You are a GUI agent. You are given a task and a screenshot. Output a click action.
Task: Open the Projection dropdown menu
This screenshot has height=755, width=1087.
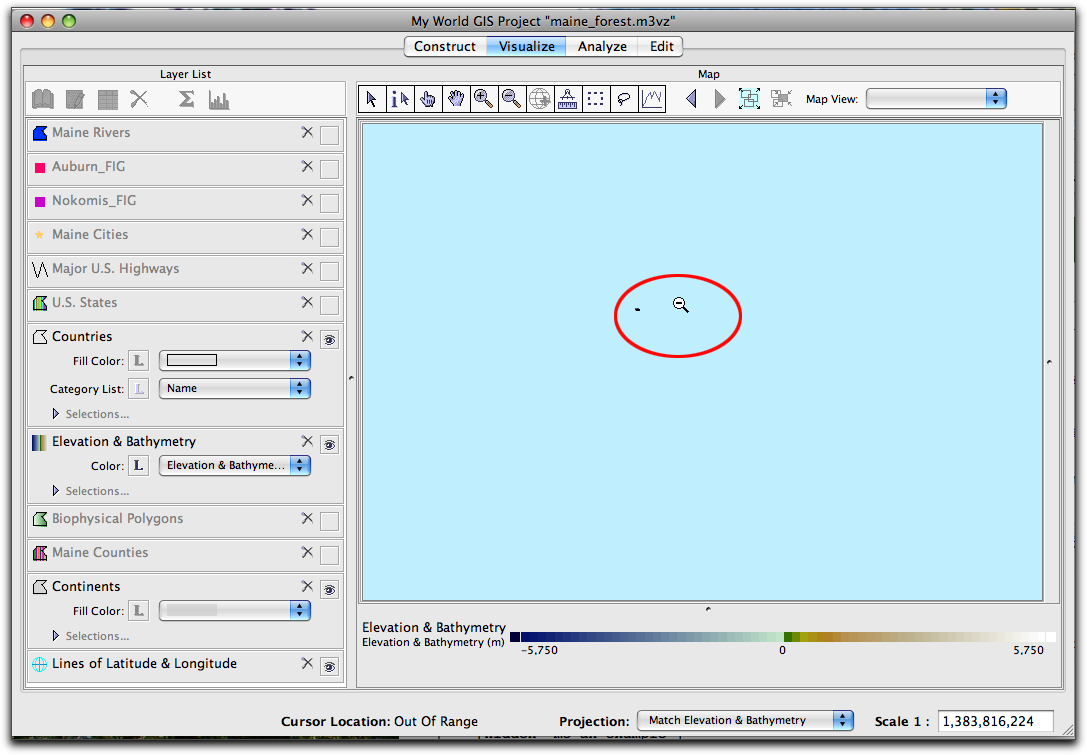745,720
